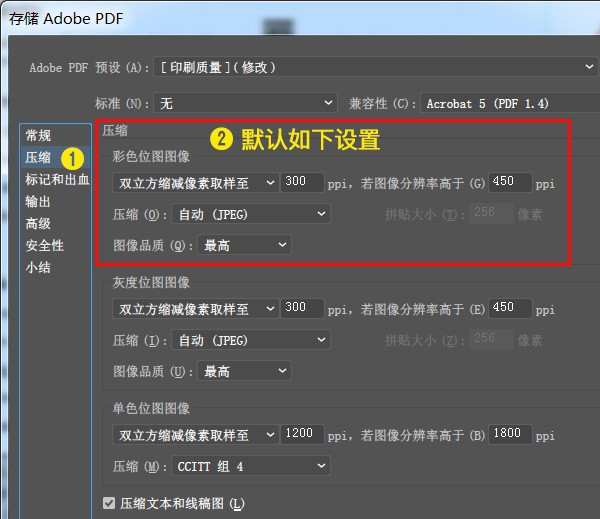Open the Adobe PDF 预设 dropdown
This screenshot has height=519, width=600.
[x=375, y=67]
